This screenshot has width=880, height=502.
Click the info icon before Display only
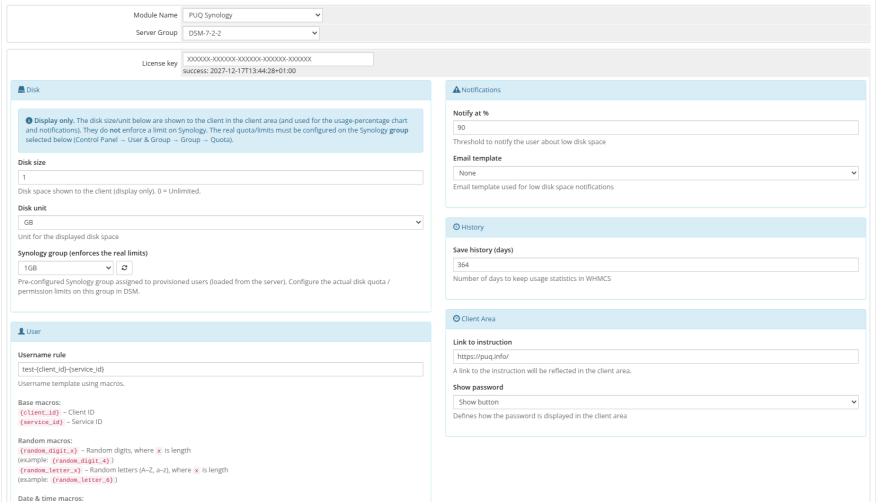coord(29,120)
